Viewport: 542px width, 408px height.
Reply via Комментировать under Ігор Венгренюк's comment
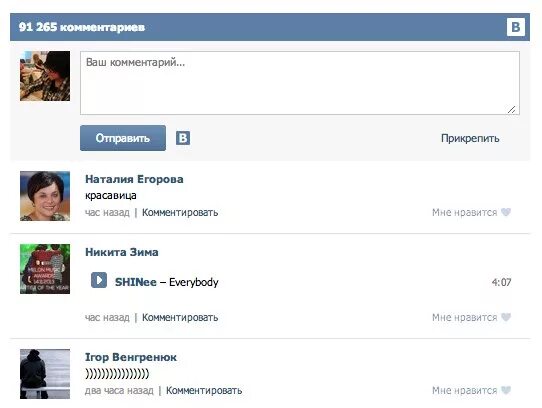204,390
